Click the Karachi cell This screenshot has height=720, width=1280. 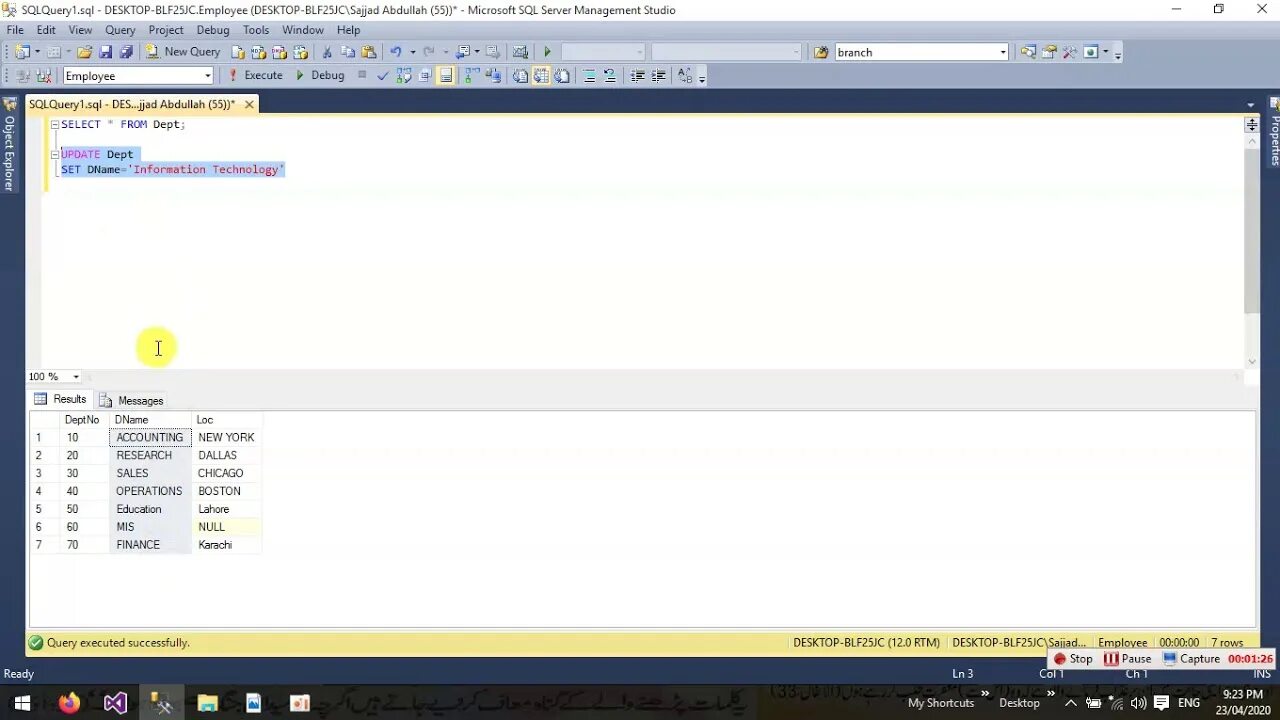click(x=226, y=545)
